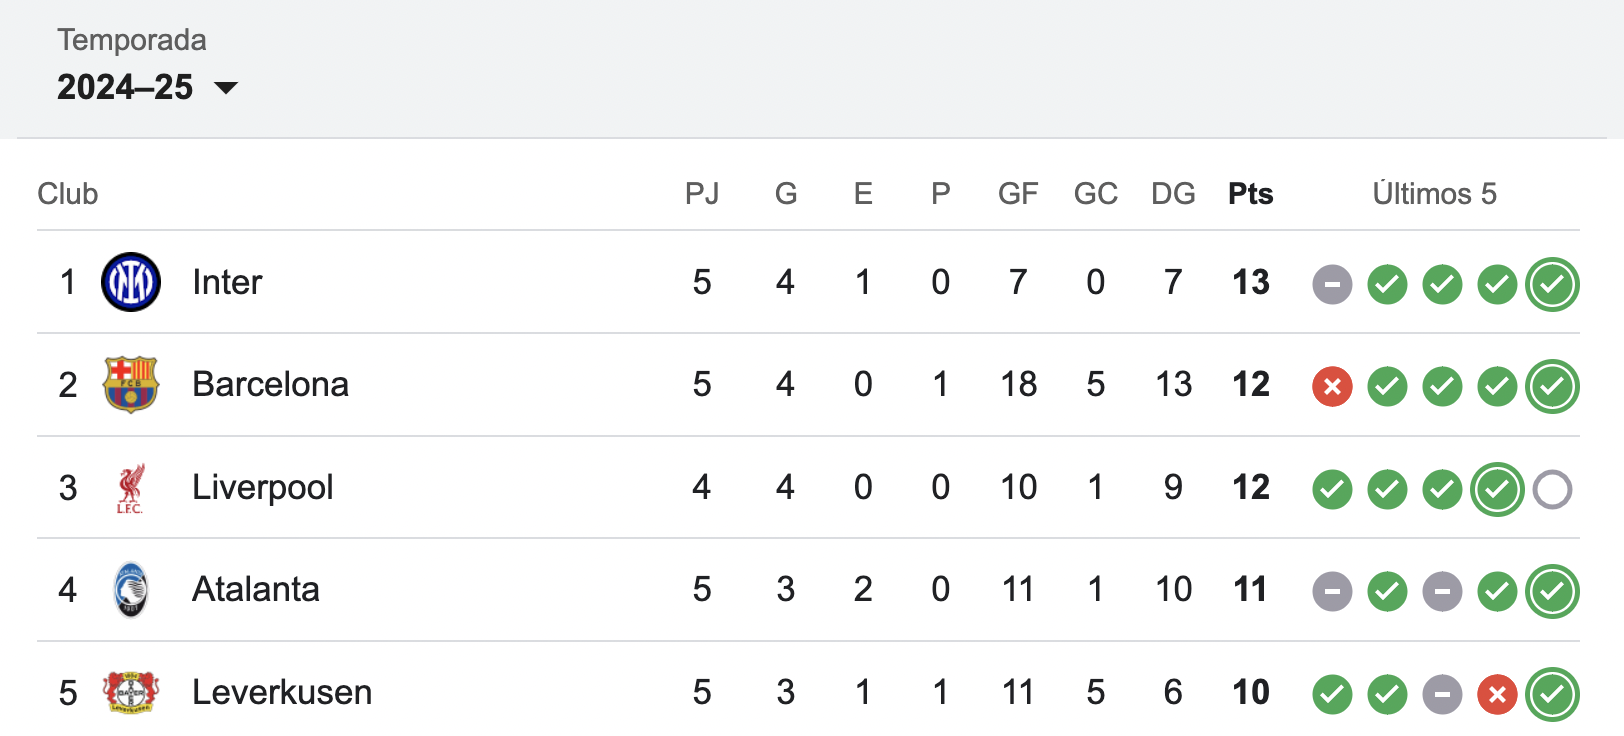Viewport: 1624px width, 736px height.
Task: Click Inter's gray draw result icon
Action: click(1332, 285)
